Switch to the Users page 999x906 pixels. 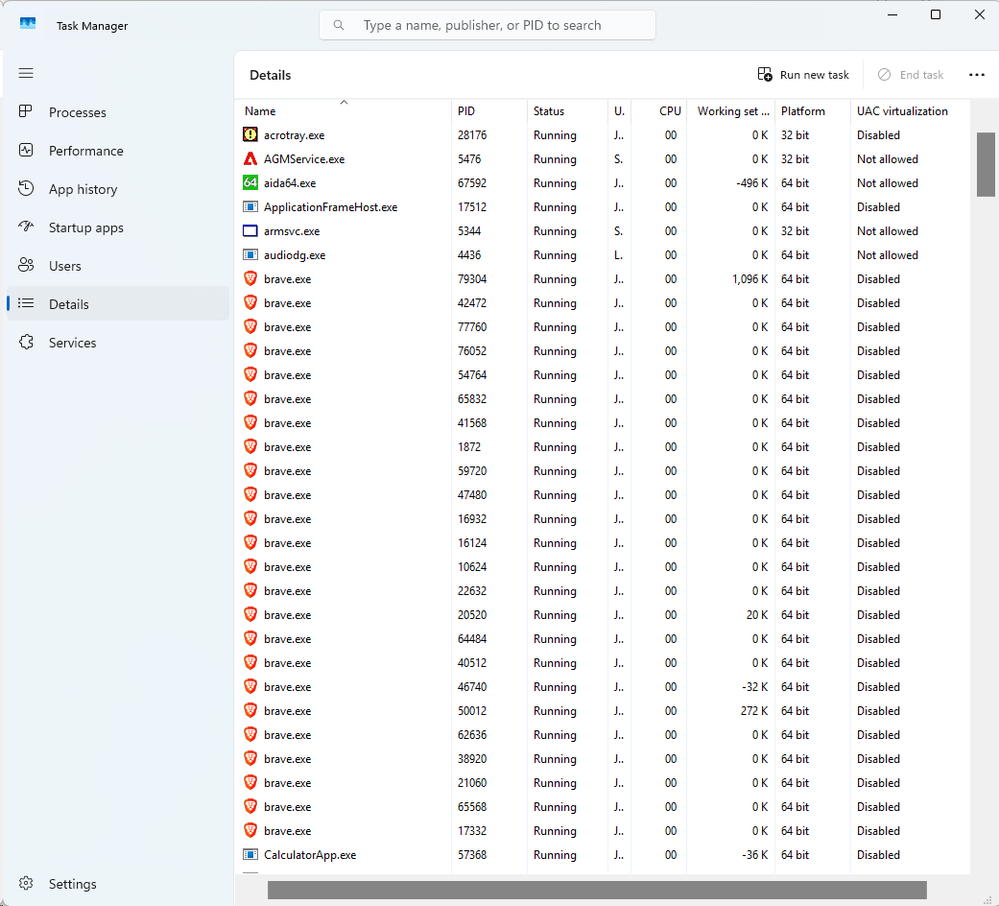pyautogui.click(x=118, y=266)
